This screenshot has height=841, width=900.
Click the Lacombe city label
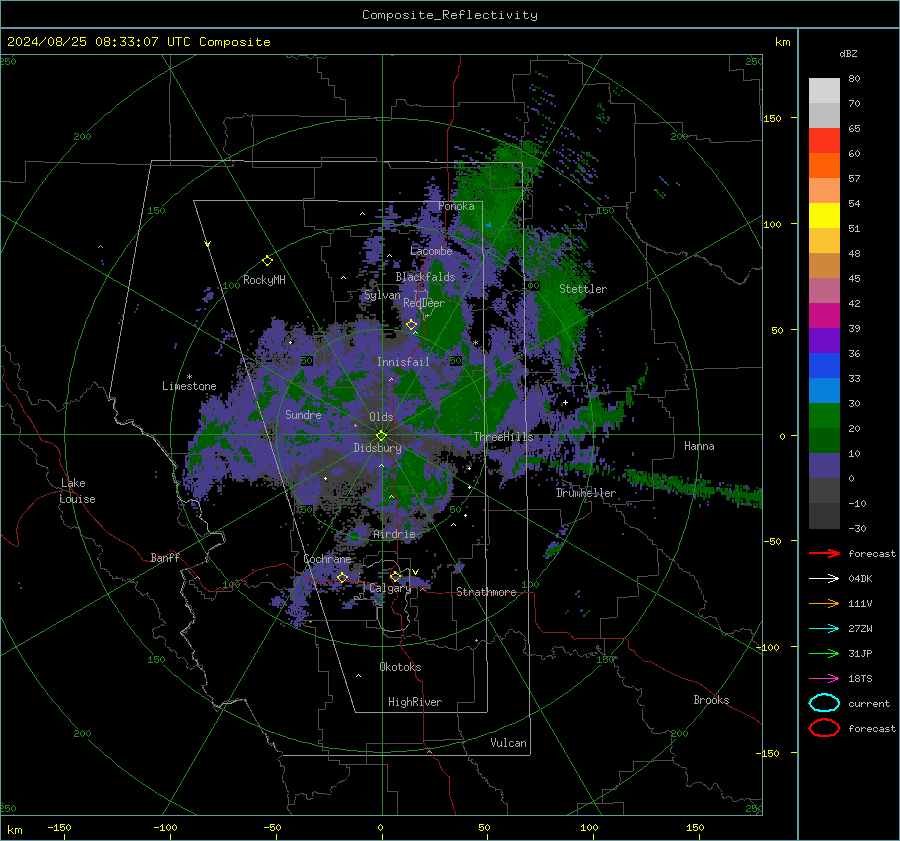tap(431, 251)
